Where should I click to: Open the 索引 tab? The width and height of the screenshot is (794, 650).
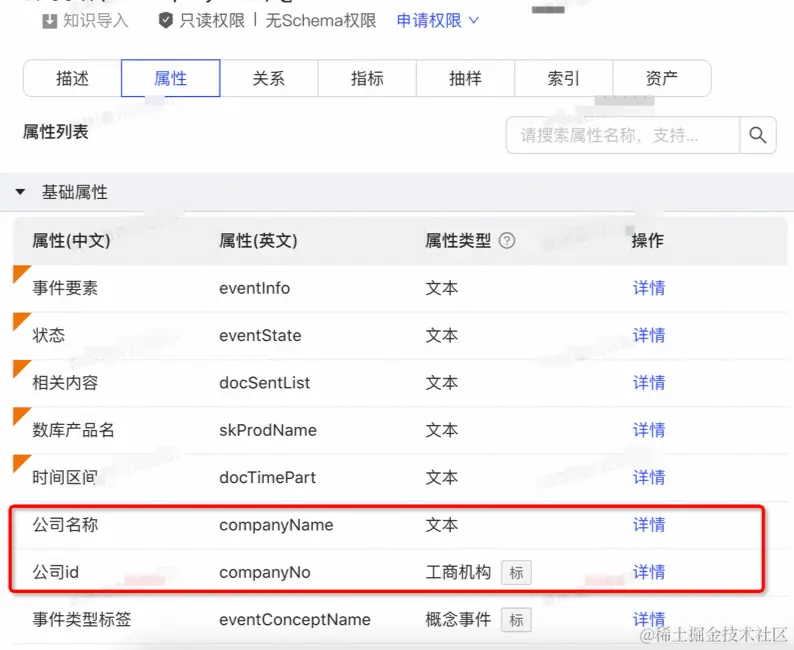[x=564, y=78]
